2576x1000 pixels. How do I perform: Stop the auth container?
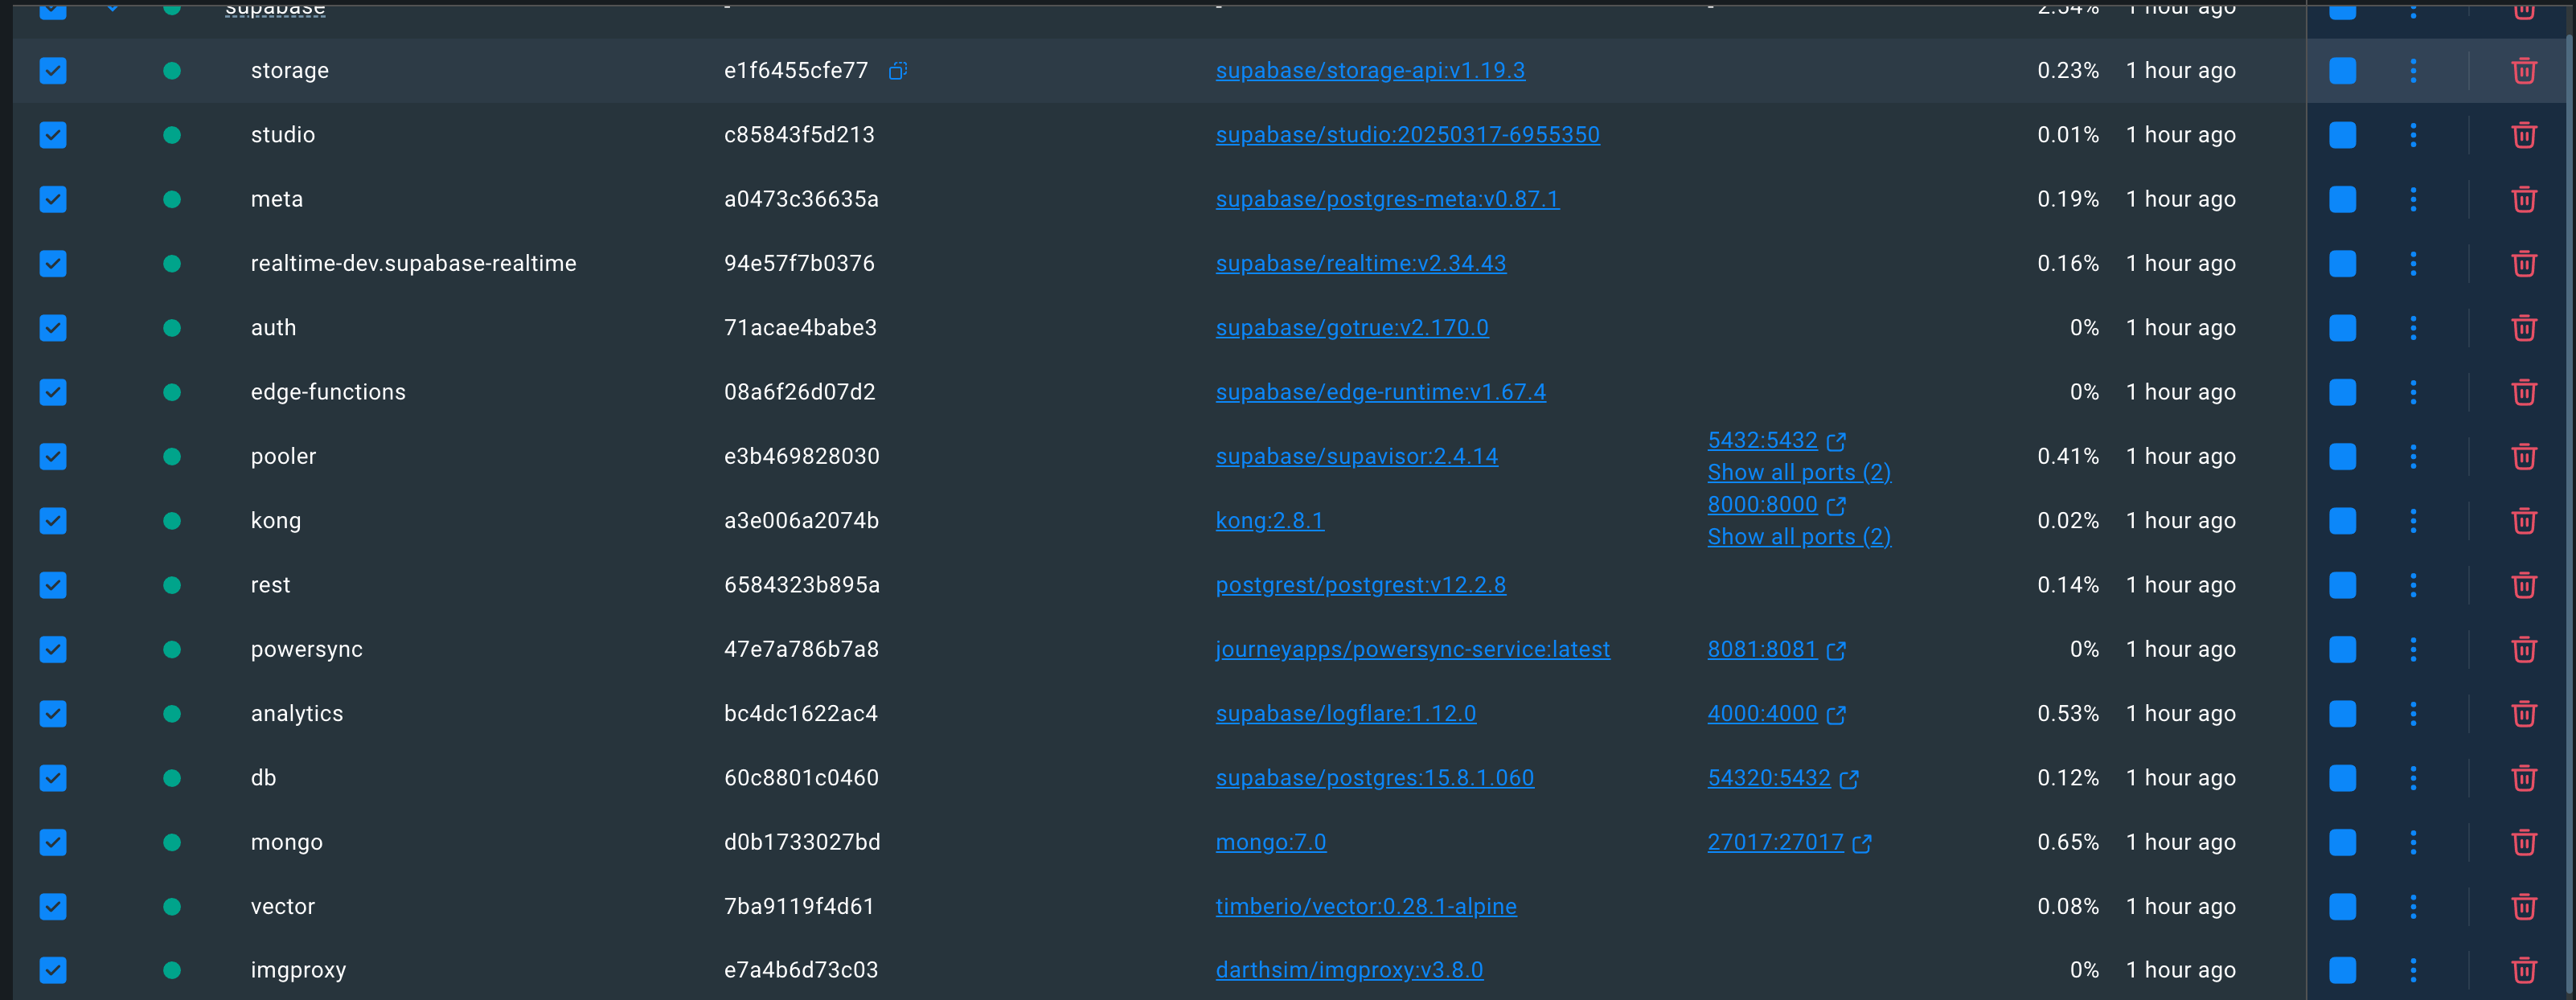[x=2342, y=328]
